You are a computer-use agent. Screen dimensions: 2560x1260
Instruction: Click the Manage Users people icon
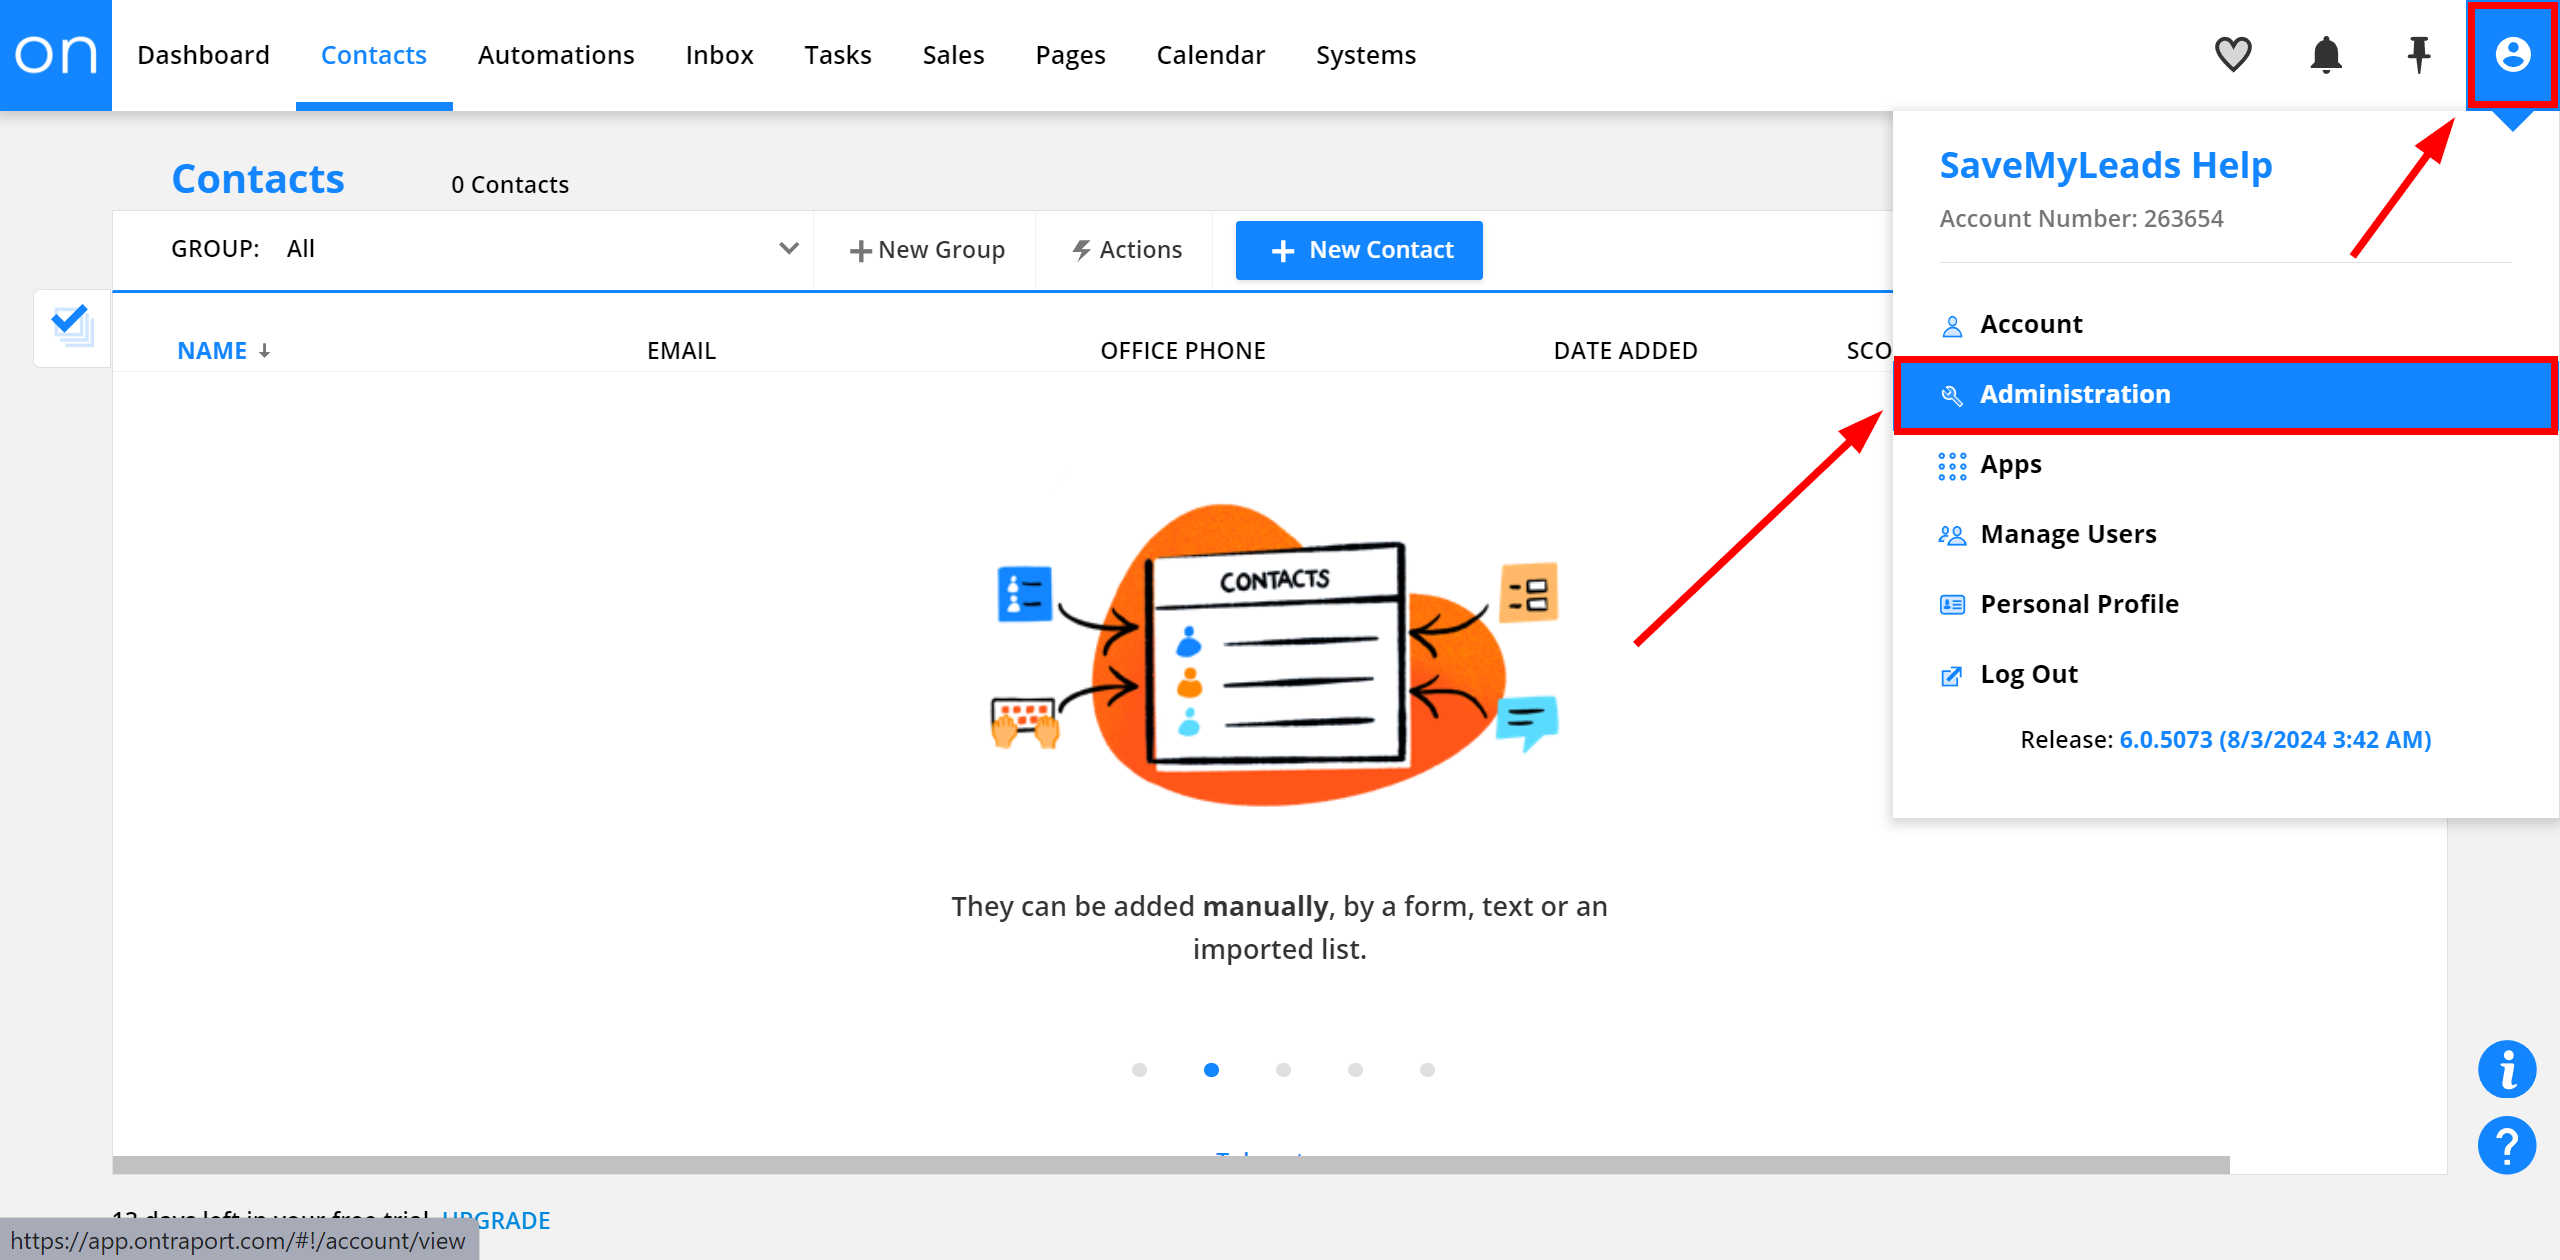point(1951,535)
